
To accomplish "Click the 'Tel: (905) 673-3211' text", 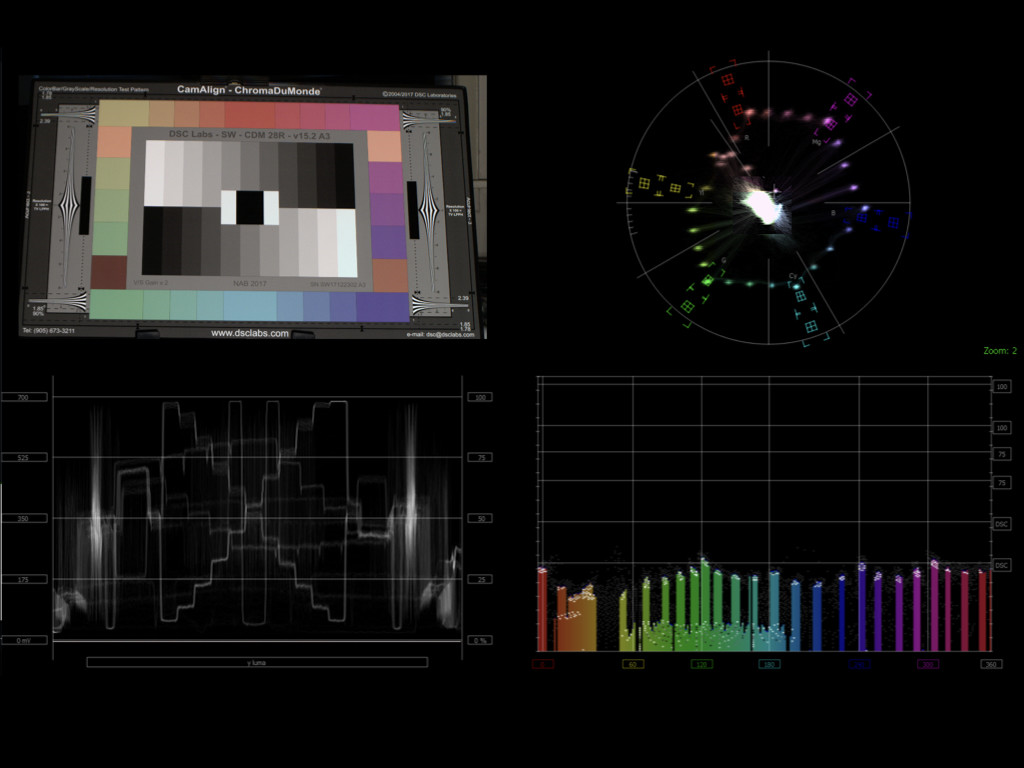I will 49,330.
